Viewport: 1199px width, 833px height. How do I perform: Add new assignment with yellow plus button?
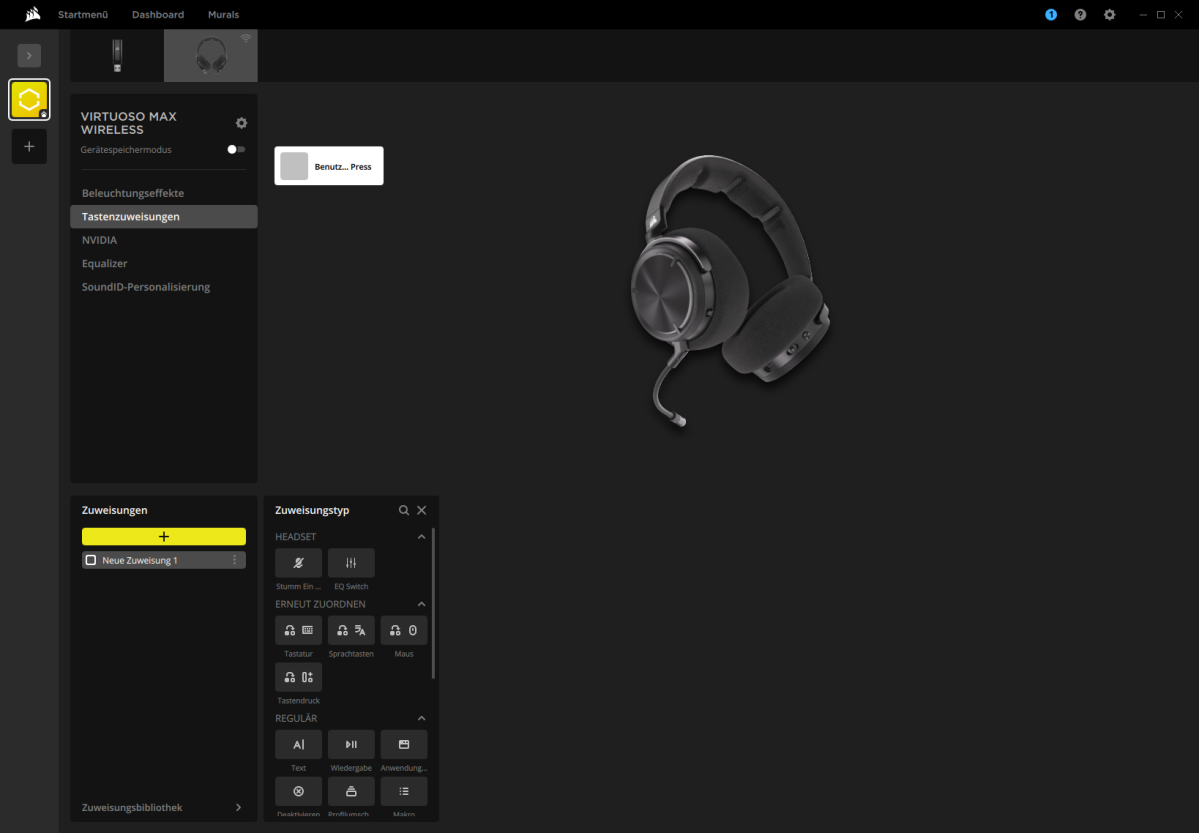pyautogui.click(x=164, y=536)
